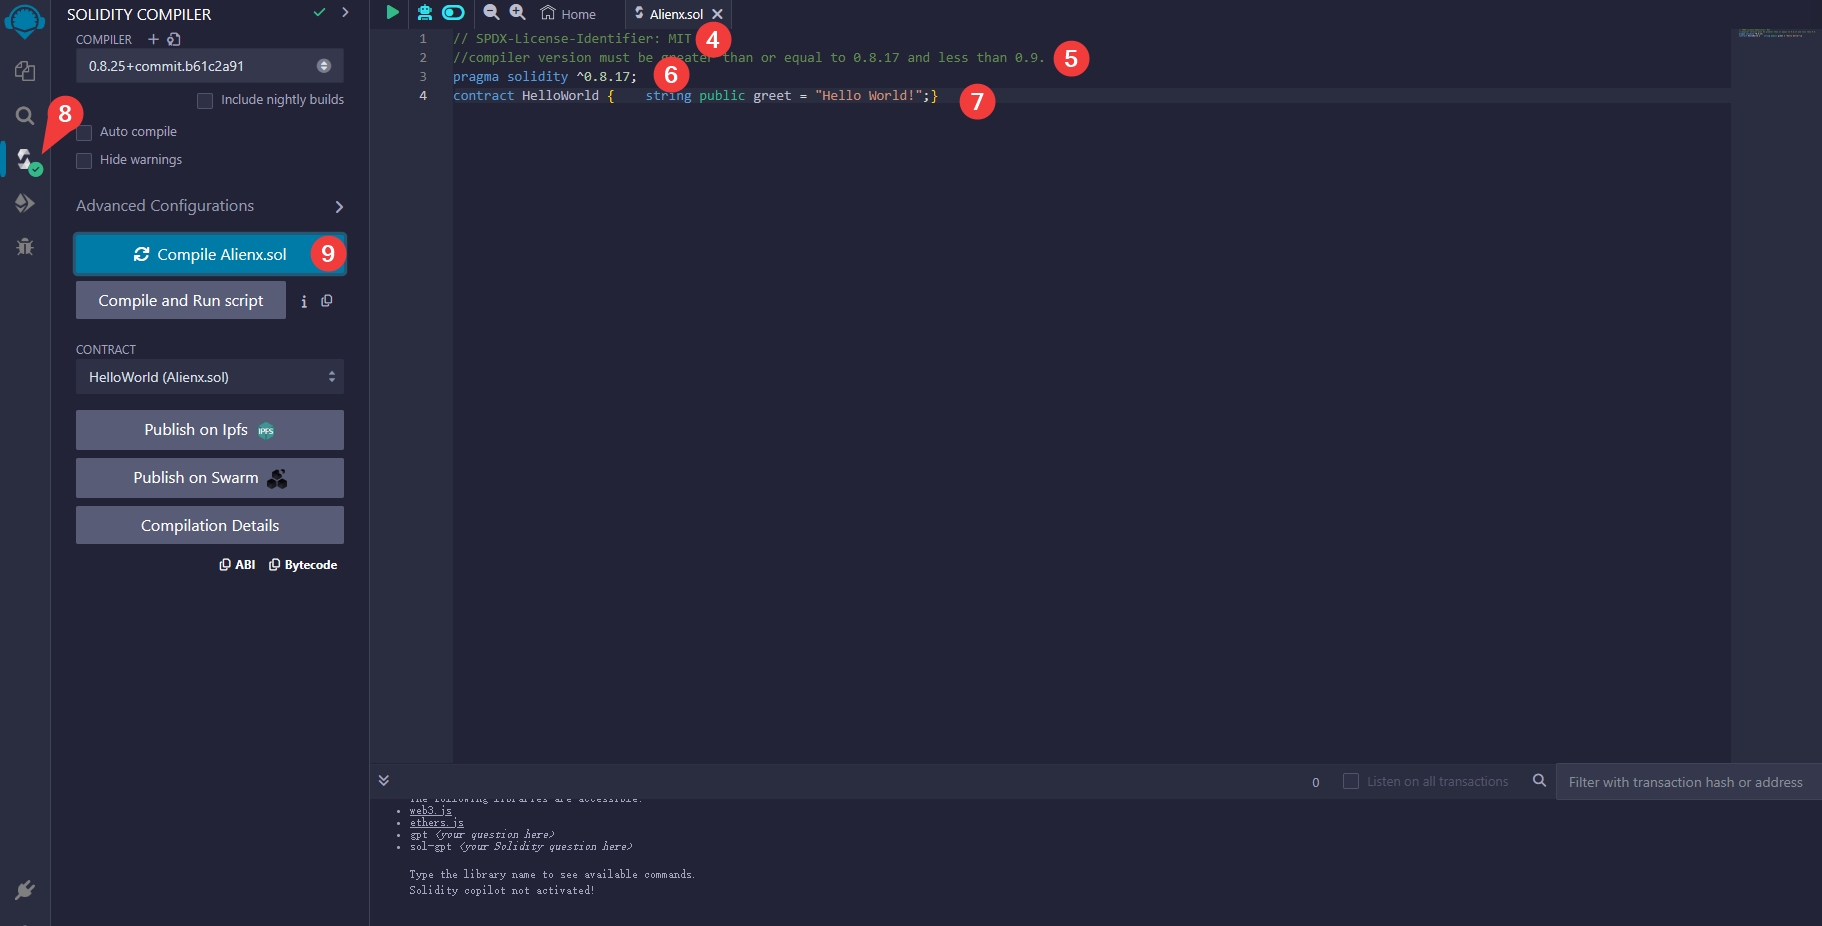1822x926 pixels.
Task: Open the Plugin Manager plug icon
Action: 25,890
